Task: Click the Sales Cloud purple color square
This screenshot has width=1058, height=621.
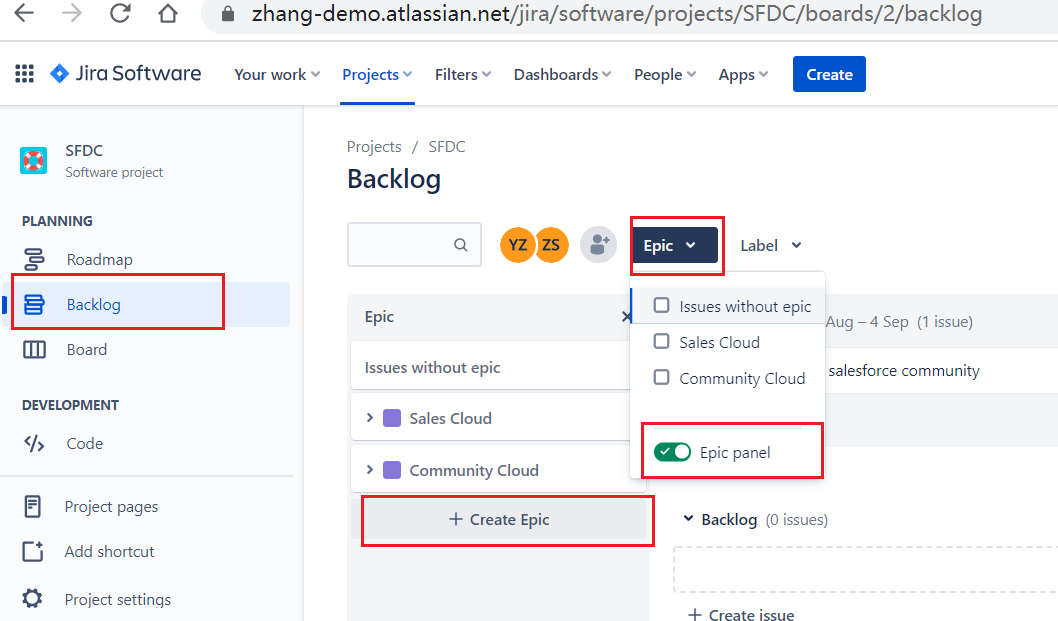Action: click(392, 418)
